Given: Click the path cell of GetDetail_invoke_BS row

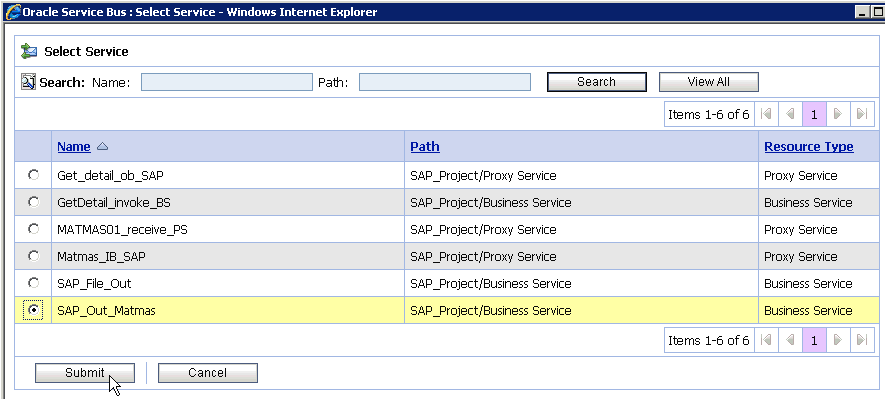Looking at the screenshot, I should coord(581,203).
